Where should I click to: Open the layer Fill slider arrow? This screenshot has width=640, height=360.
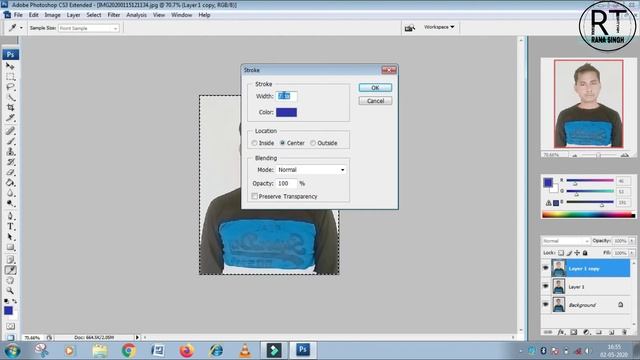(631, 253)
